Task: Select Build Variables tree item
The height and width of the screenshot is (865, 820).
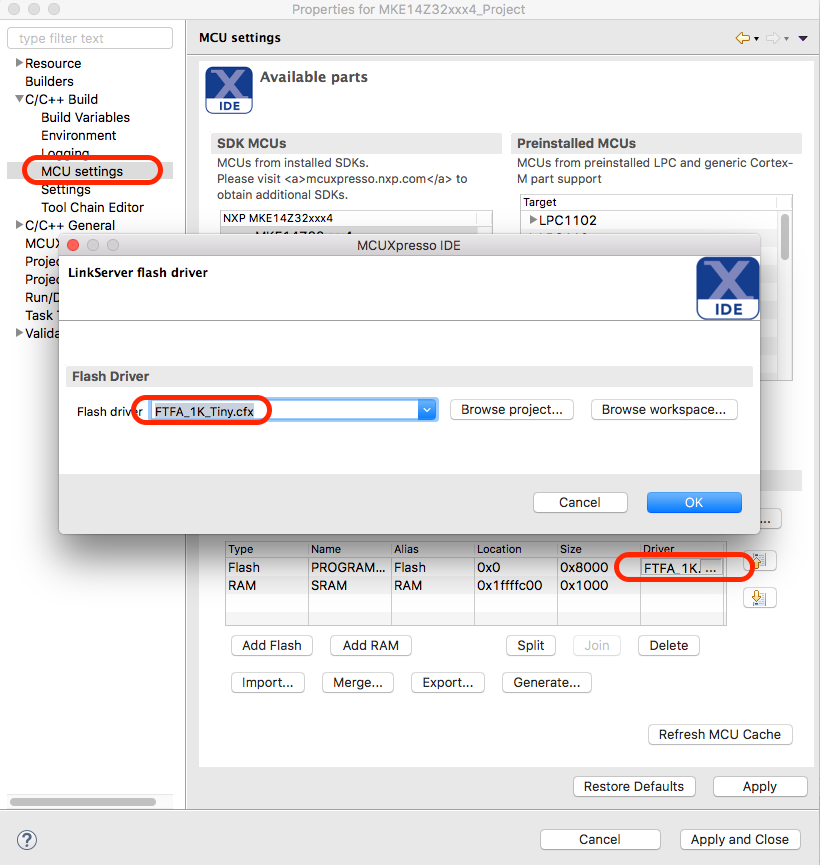Action: pos(86,118)
